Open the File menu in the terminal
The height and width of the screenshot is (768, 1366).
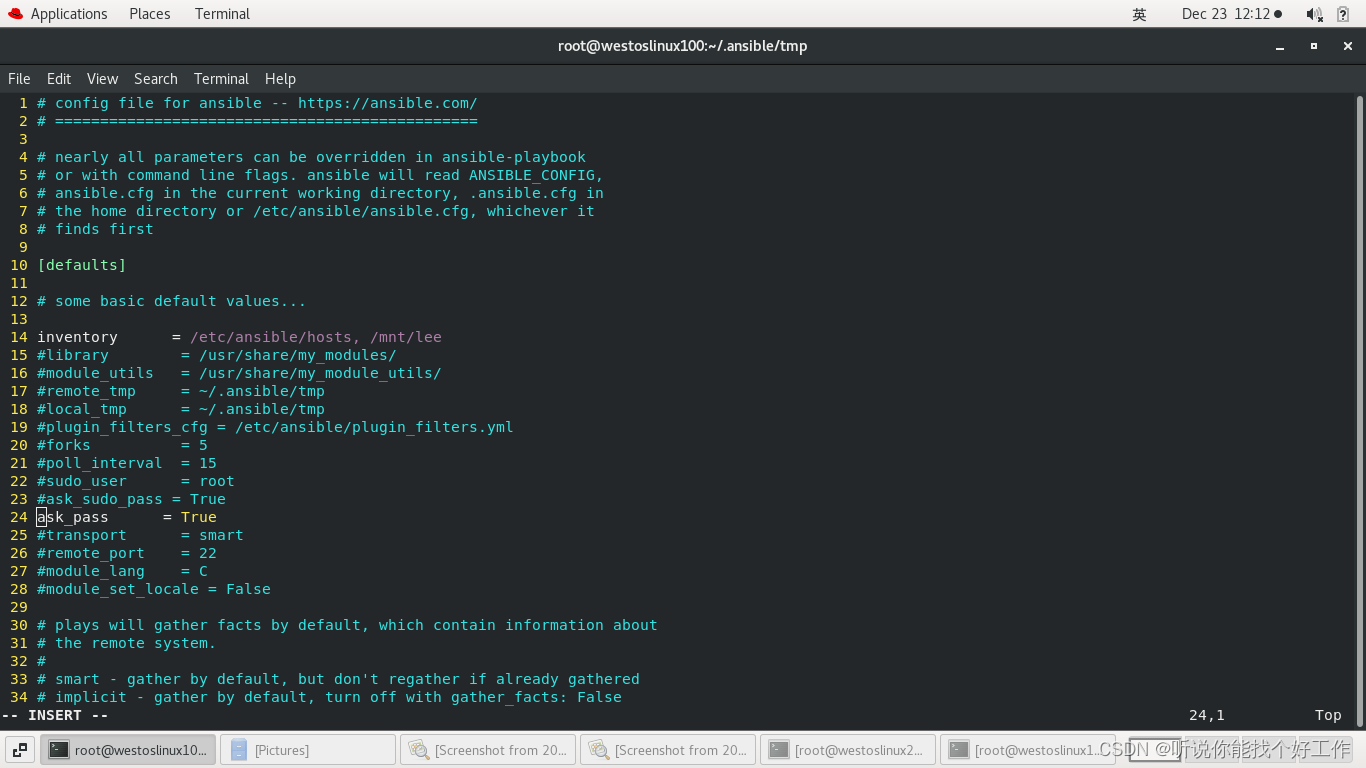tap(19, 79)
